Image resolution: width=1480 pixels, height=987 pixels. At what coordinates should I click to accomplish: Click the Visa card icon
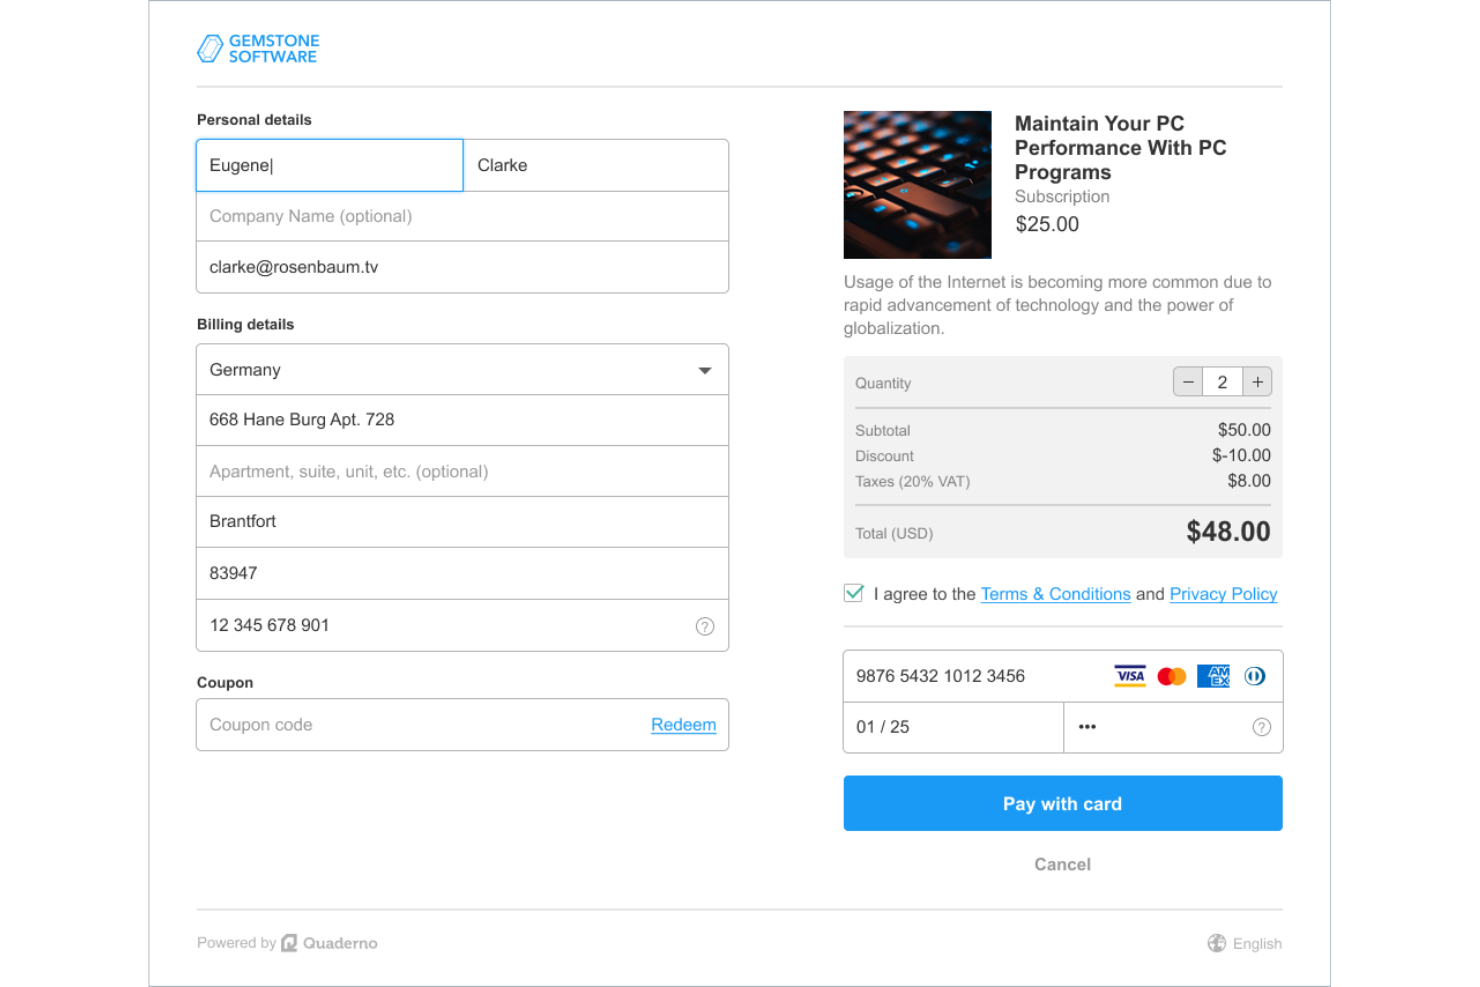click(x=1130, y=676)
